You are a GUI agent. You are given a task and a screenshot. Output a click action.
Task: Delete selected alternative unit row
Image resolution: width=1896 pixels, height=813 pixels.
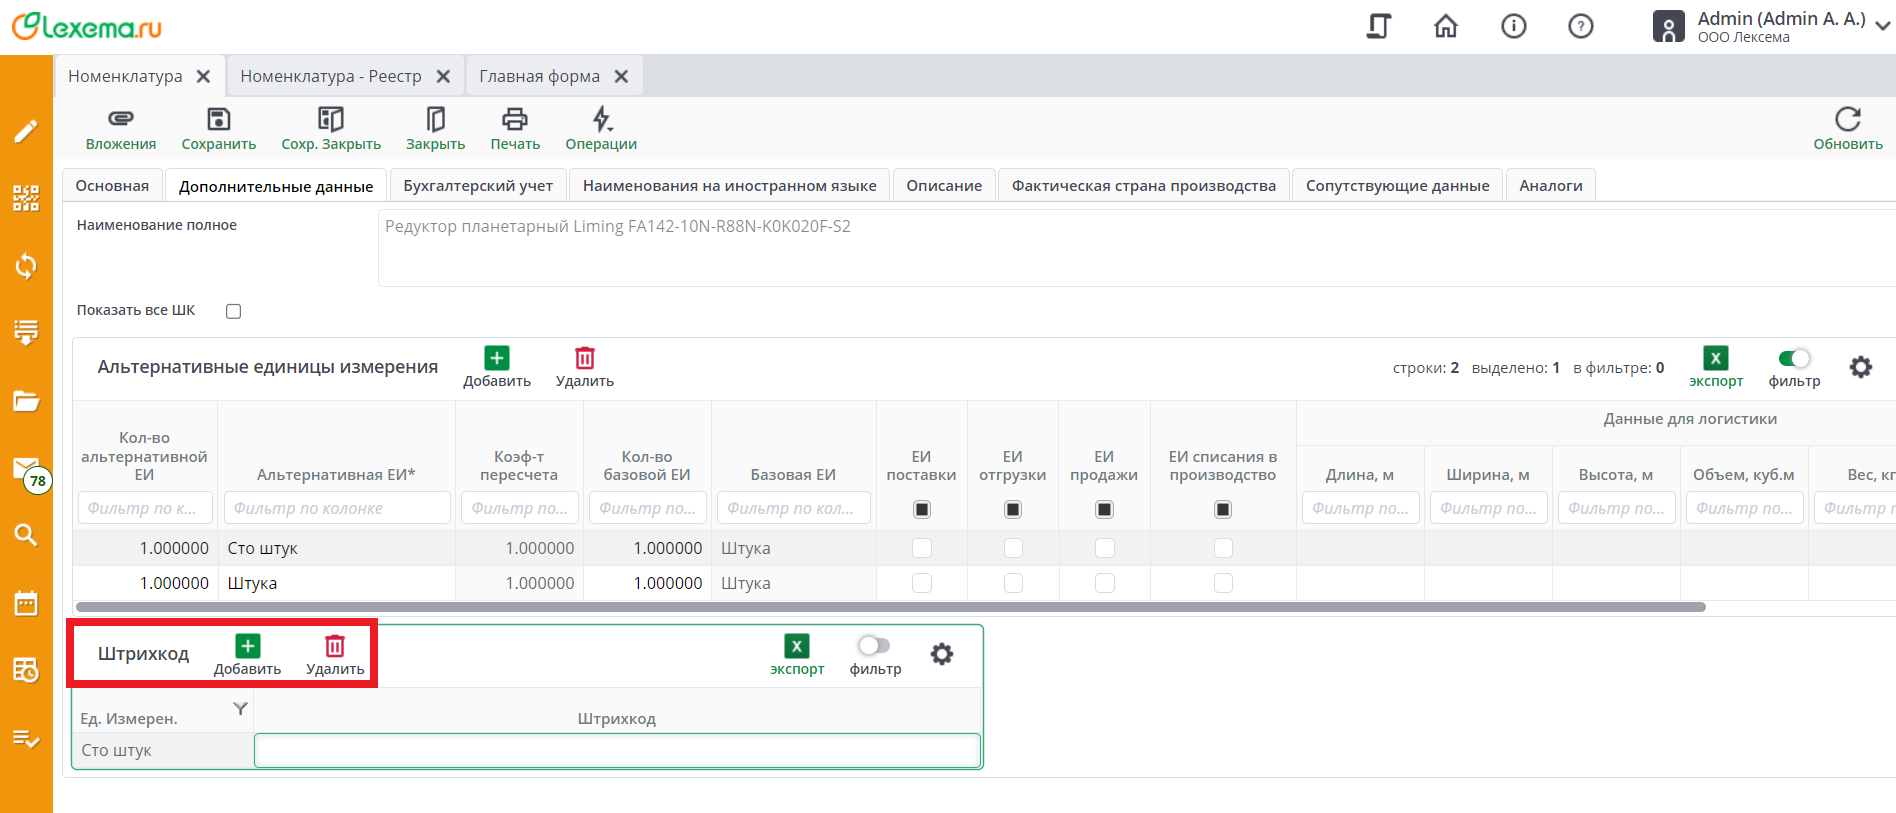click(584, 358)
